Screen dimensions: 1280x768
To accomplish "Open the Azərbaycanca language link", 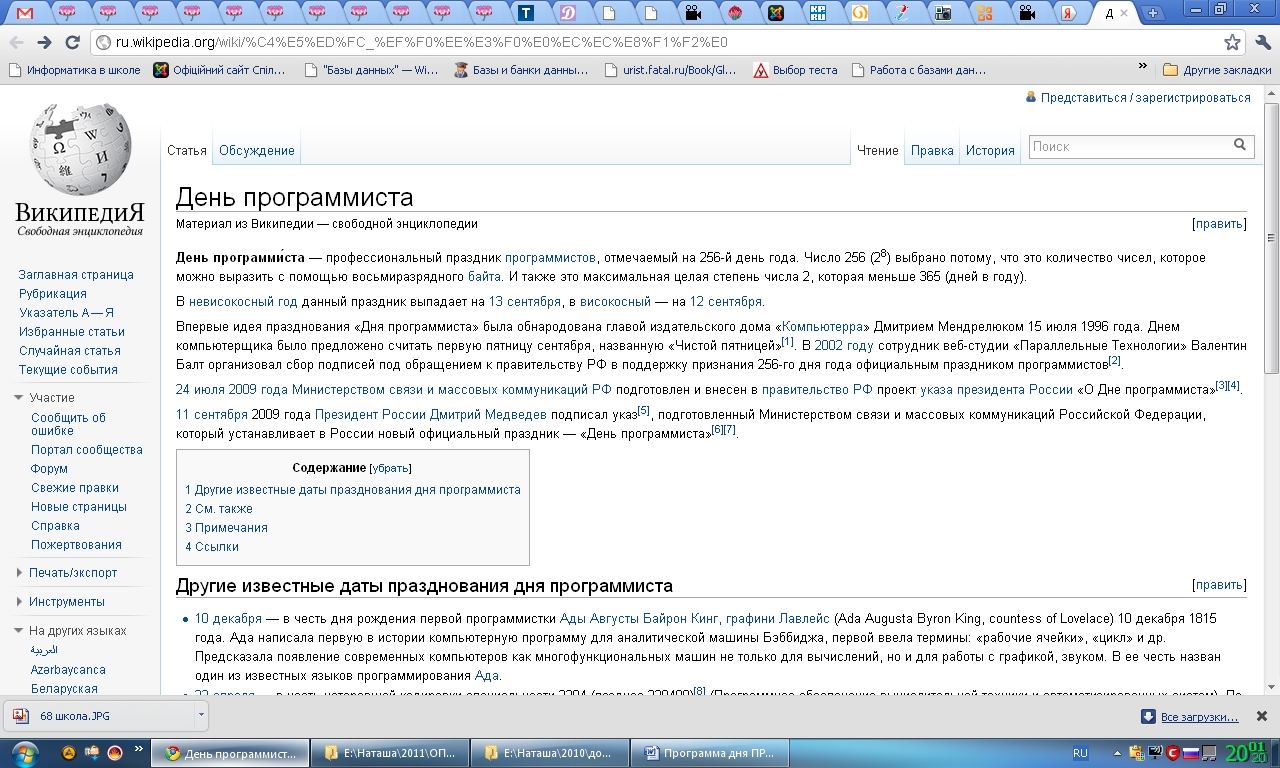I will [x=68, y=670].
